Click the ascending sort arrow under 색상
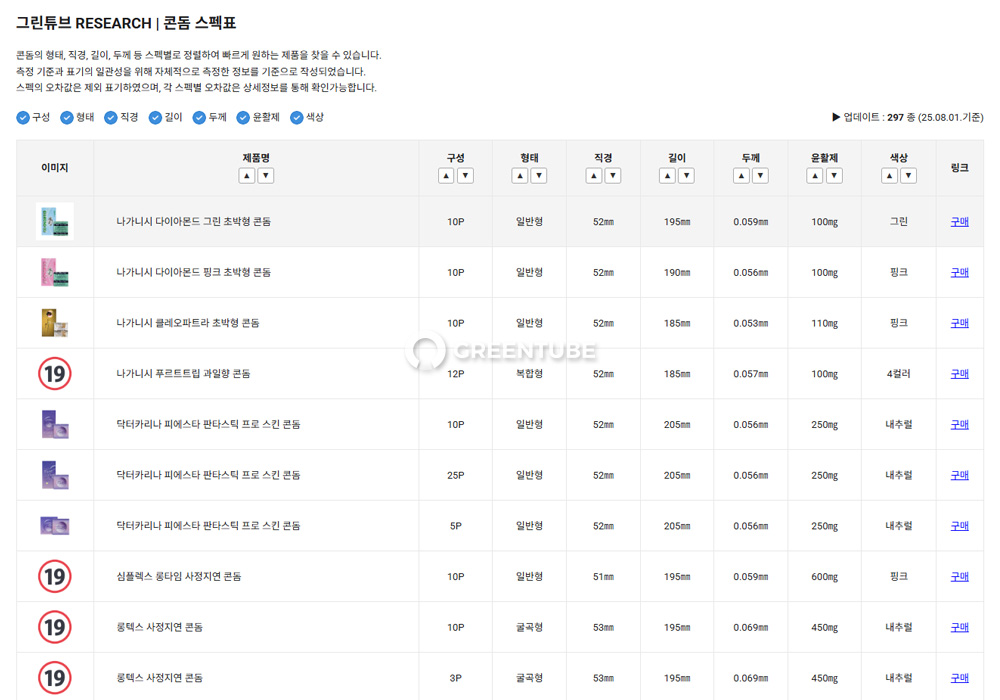 [x=888, y=175]
